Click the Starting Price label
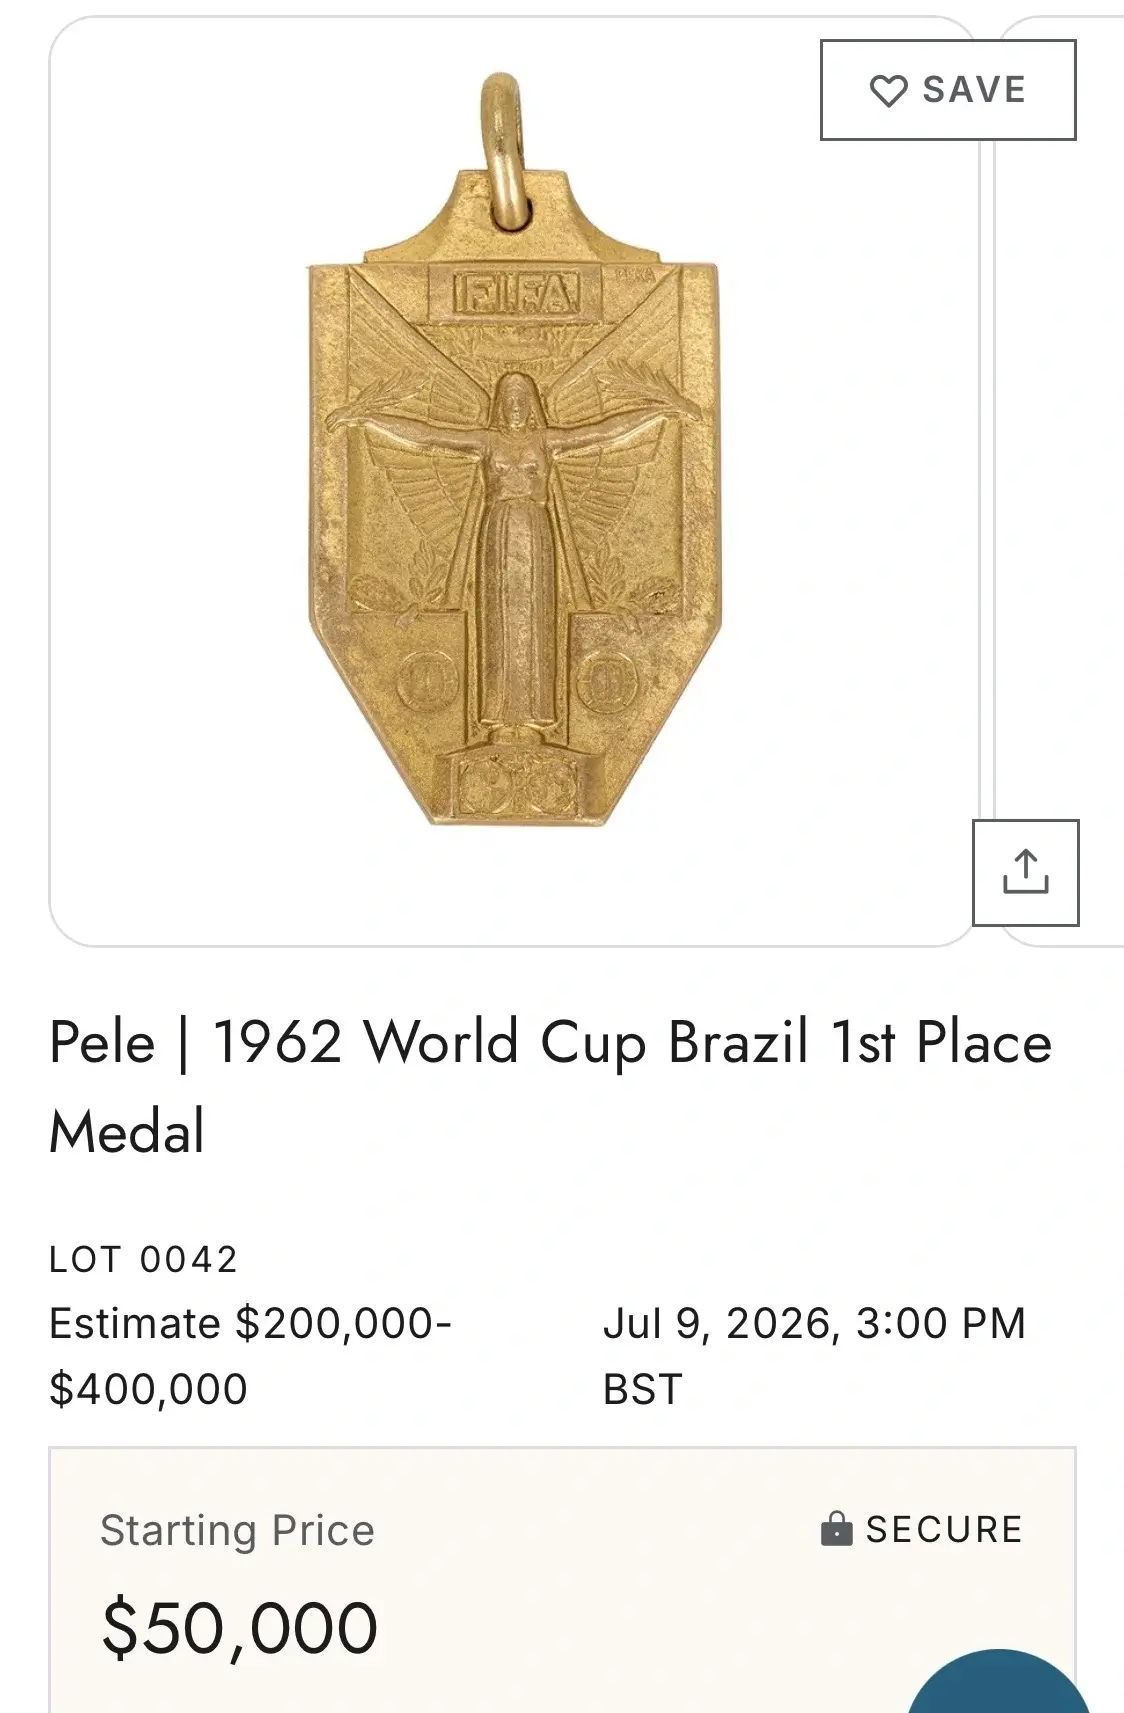 tap(238, 1530)
